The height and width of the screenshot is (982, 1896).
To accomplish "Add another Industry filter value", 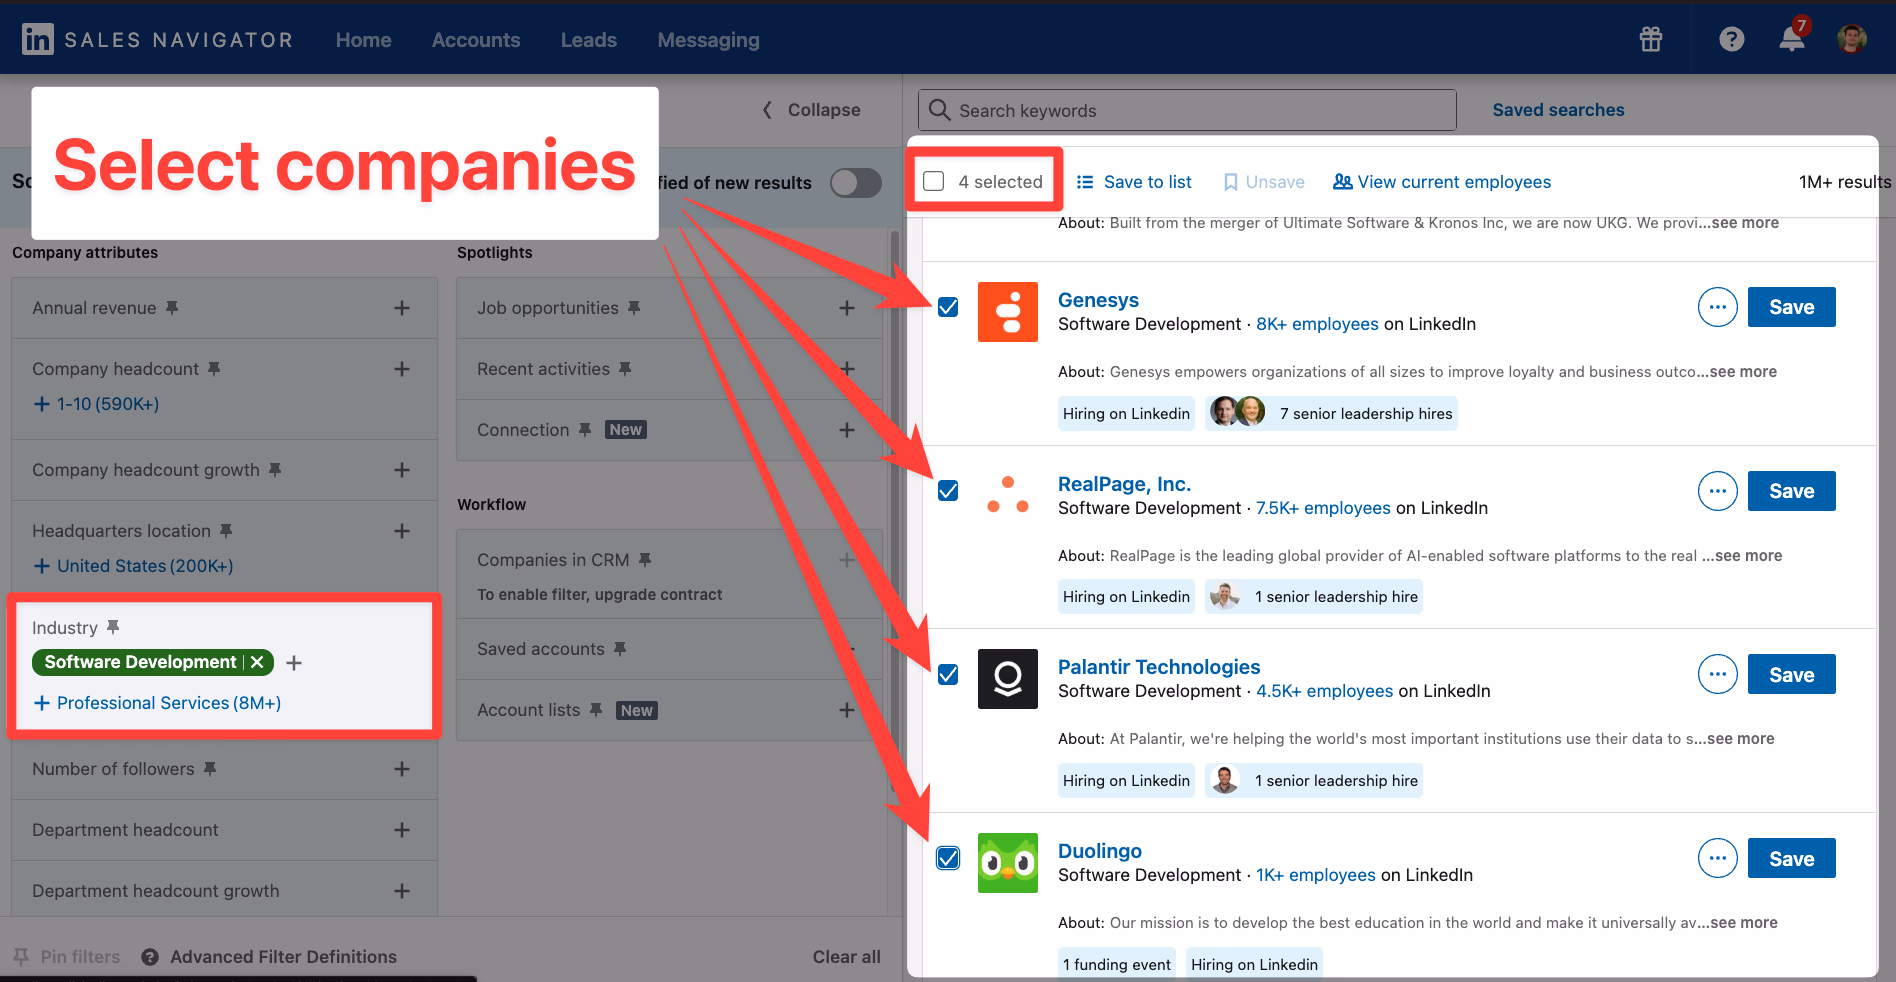I will (294, 663).
